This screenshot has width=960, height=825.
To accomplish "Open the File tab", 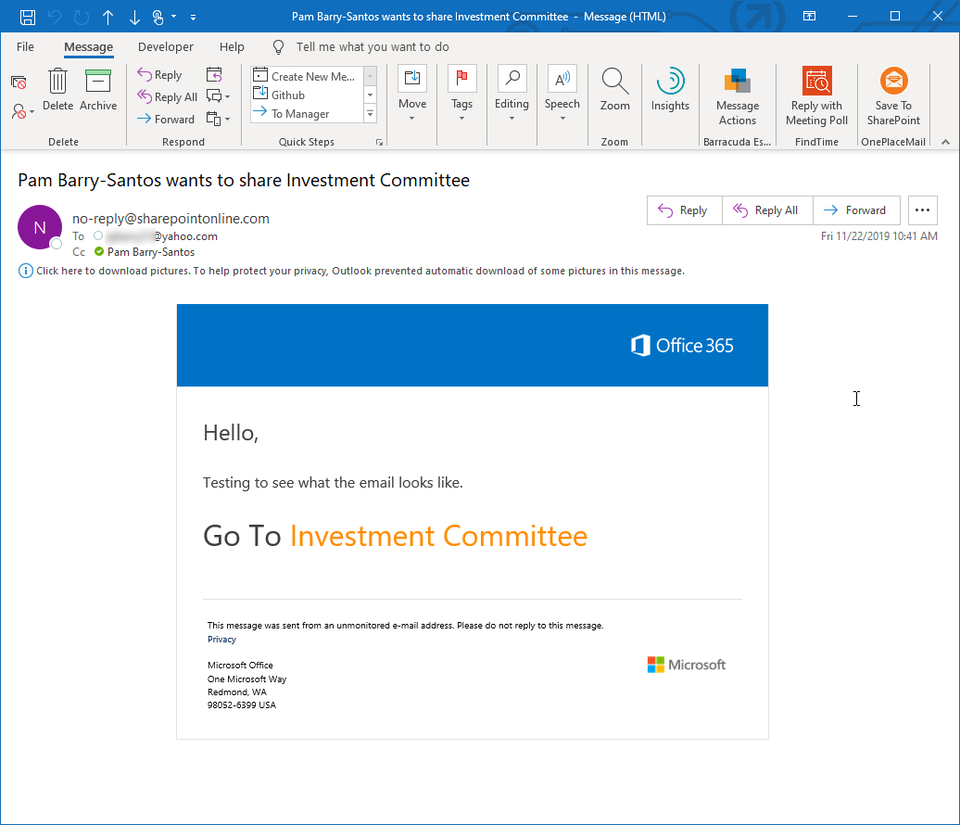I will (x=25, y=47).
